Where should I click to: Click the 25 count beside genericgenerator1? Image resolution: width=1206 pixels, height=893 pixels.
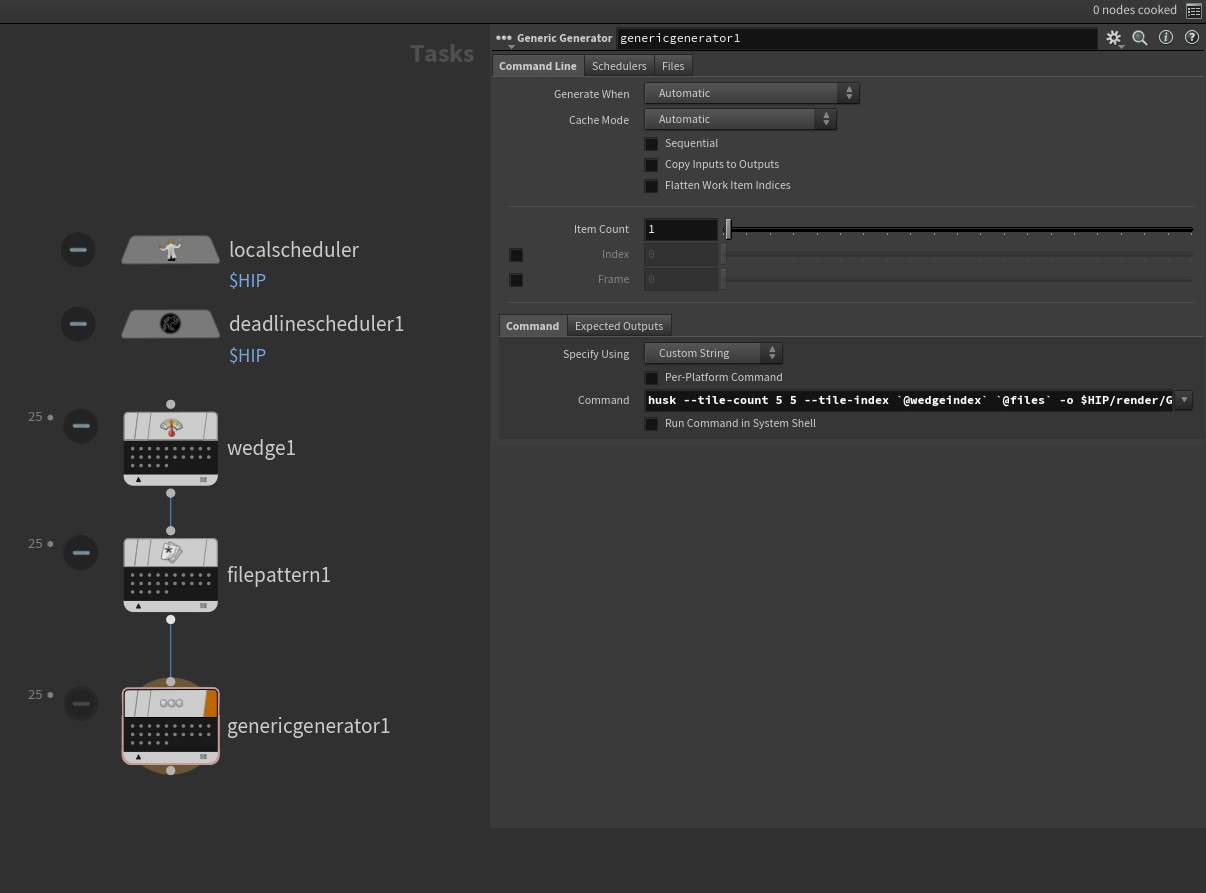coord(35,695)
